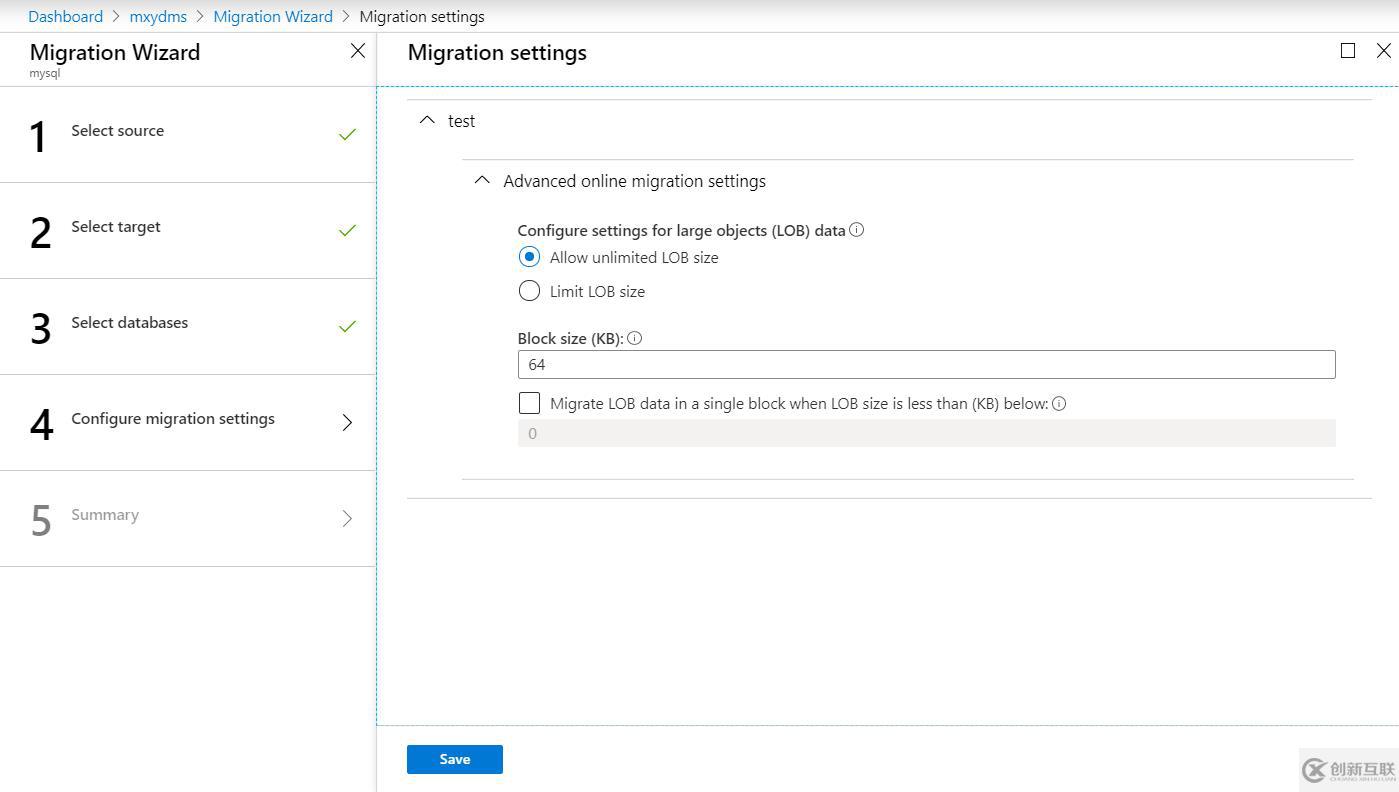Click the Summary step expander arrow
Screen dimensions: 1399x792
pos(347,518)
